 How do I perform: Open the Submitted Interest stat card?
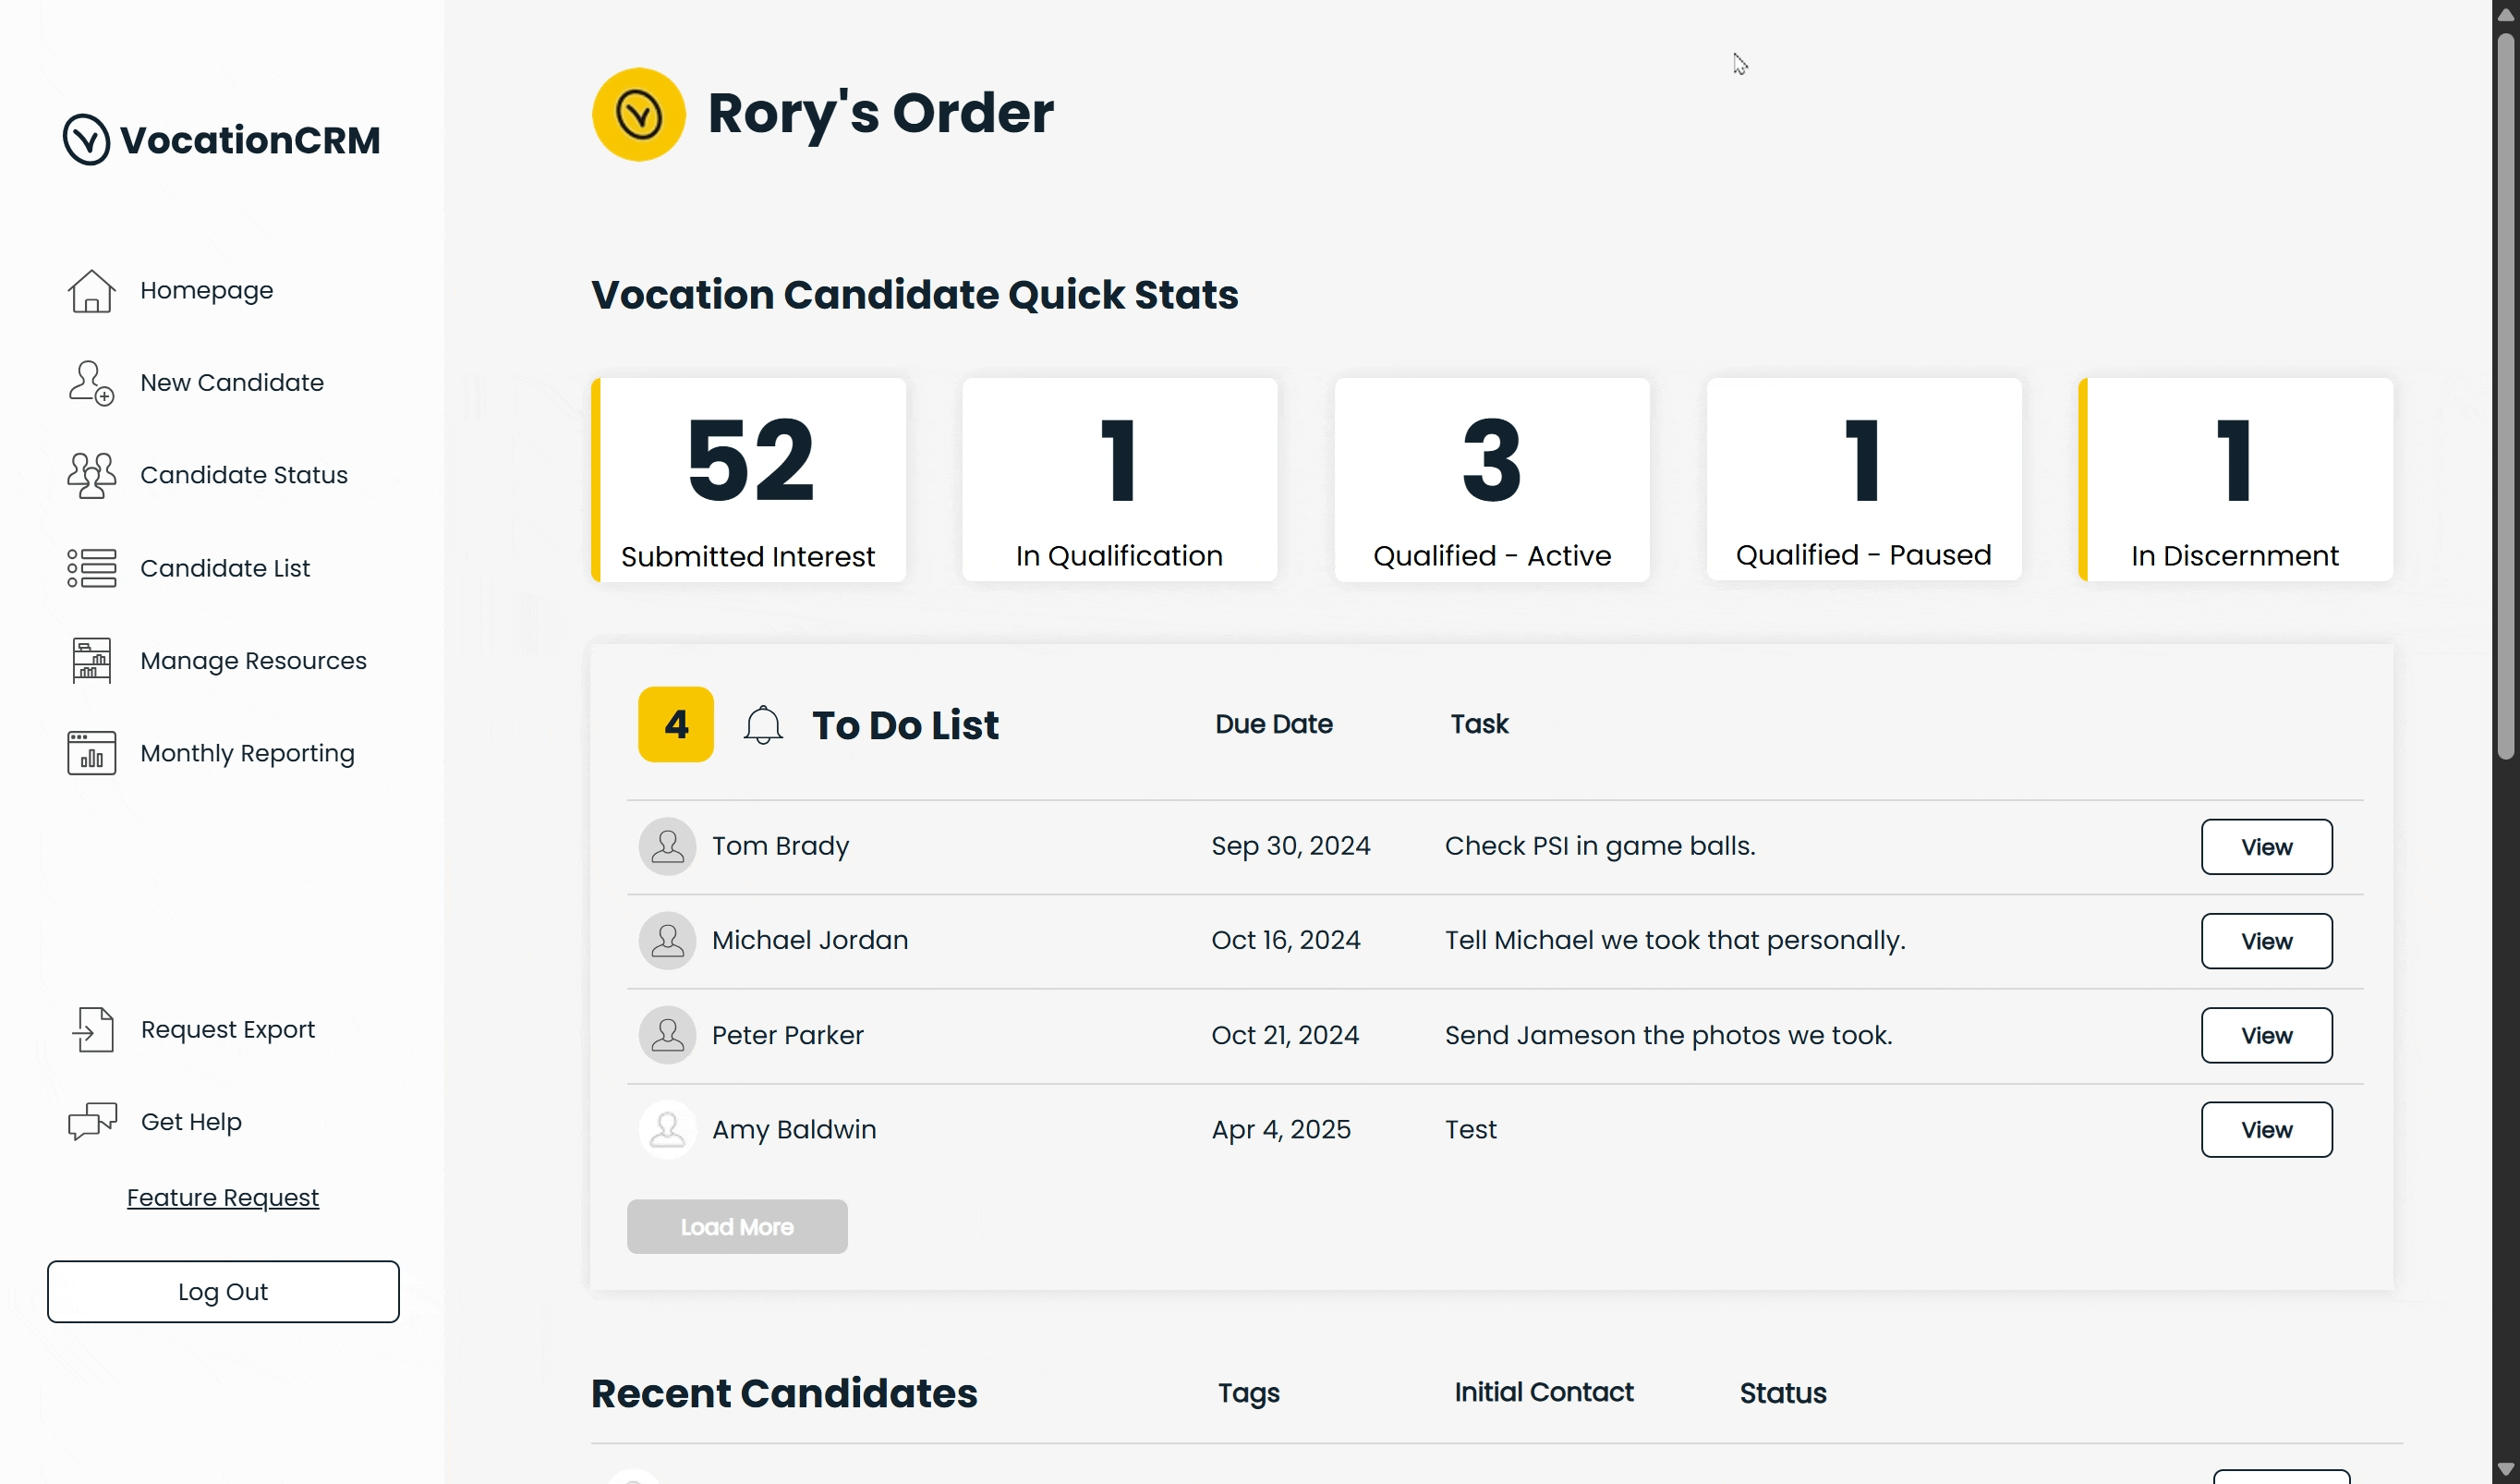coord(748,480)
